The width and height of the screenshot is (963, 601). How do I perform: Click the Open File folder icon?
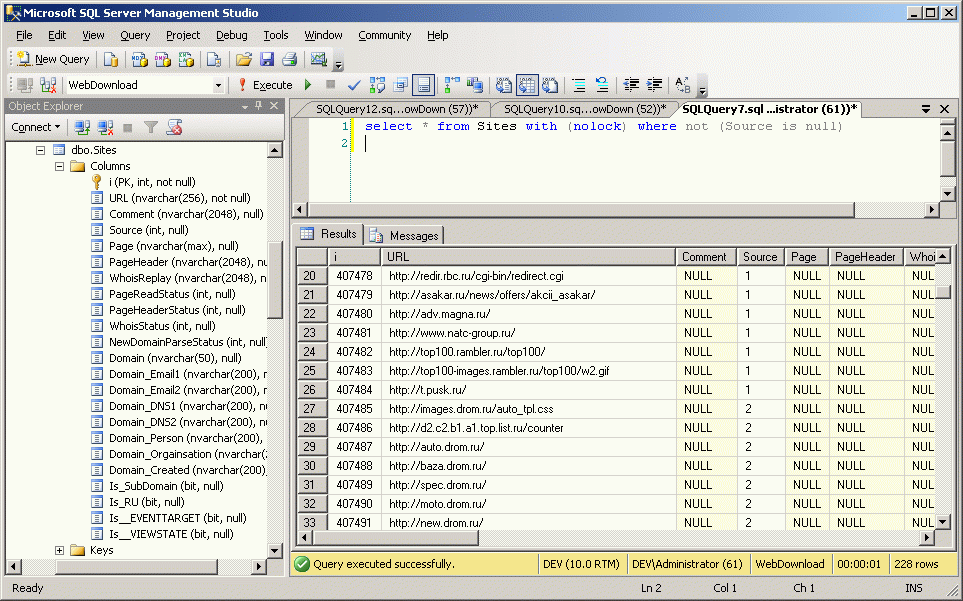pyautogui.click(x=244, y=59)
